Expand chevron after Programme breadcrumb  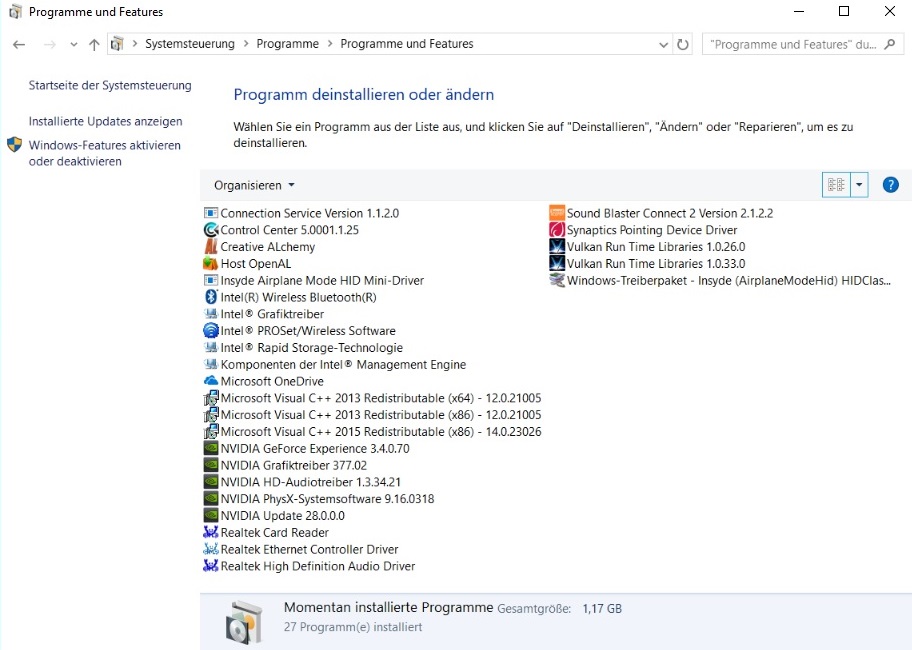[x=330, y=44]
